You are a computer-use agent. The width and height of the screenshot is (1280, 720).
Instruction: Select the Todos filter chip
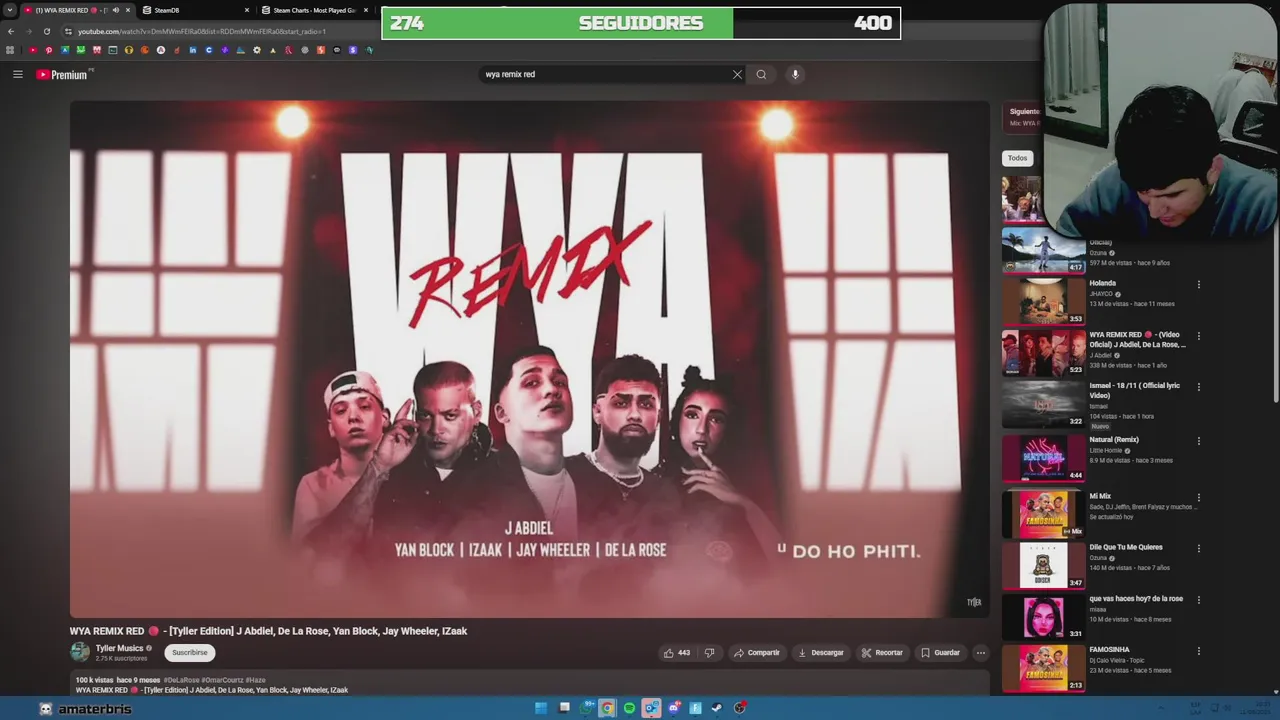[x=1017, y=158]
